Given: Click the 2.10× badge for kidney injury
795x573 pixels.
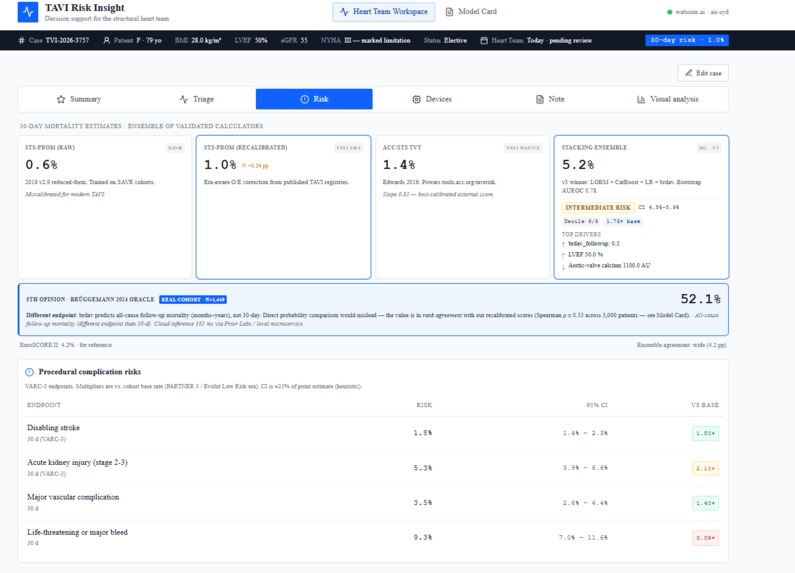Looking at the screenshot, I should coord(705,469).
